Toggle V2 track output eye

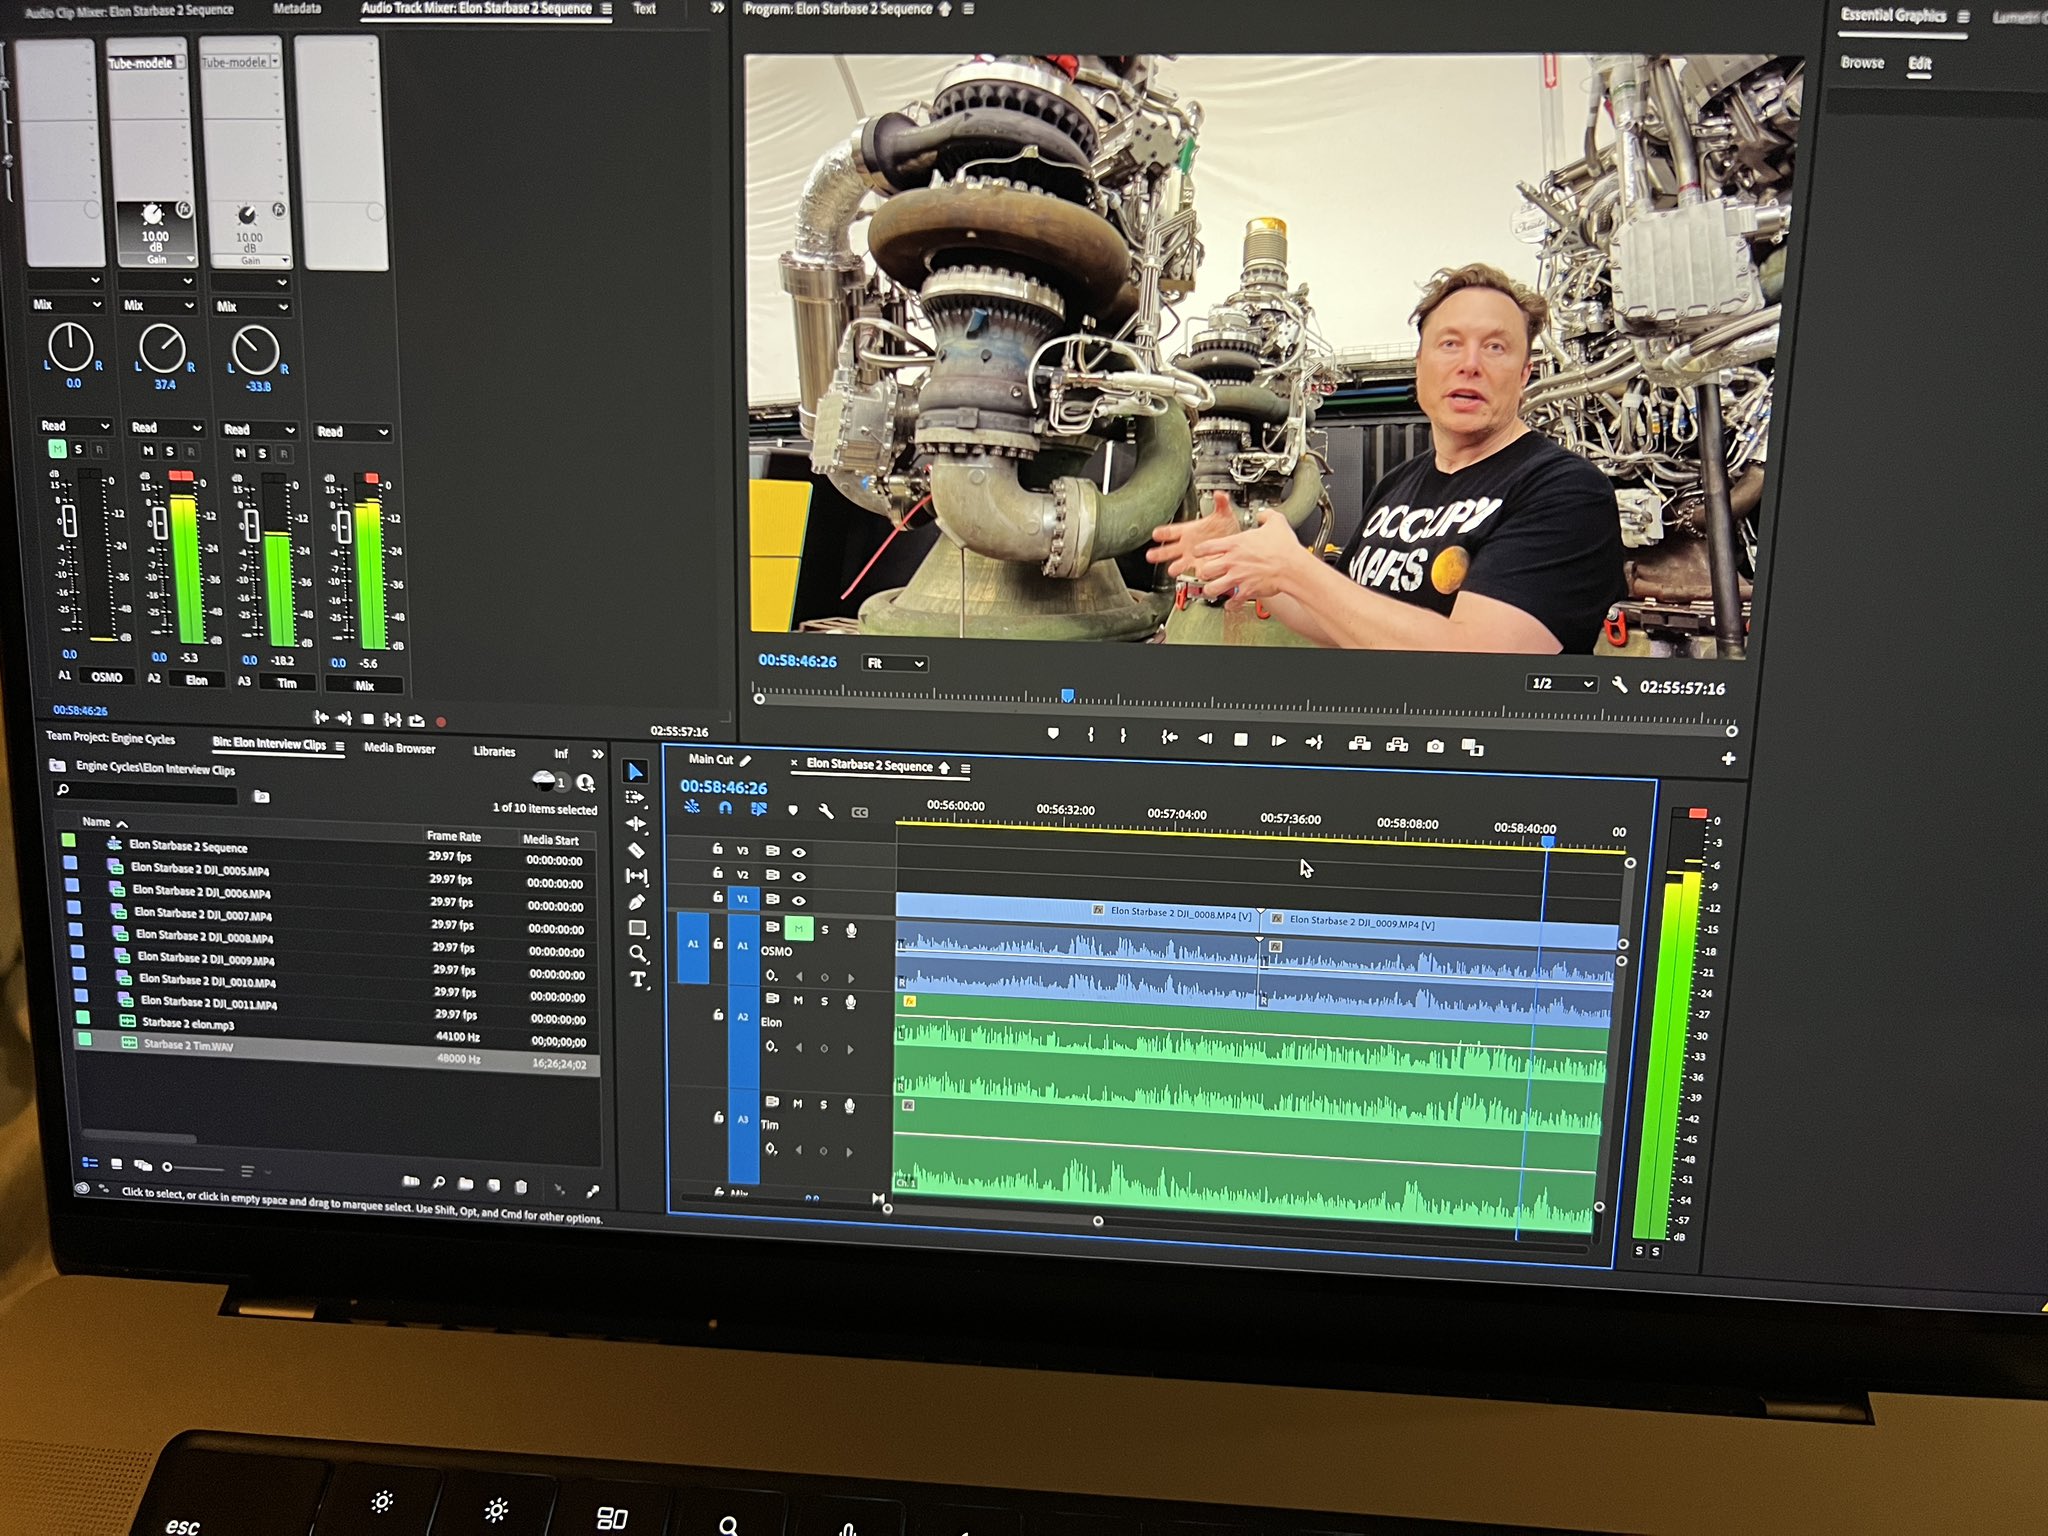pos(799,876)
